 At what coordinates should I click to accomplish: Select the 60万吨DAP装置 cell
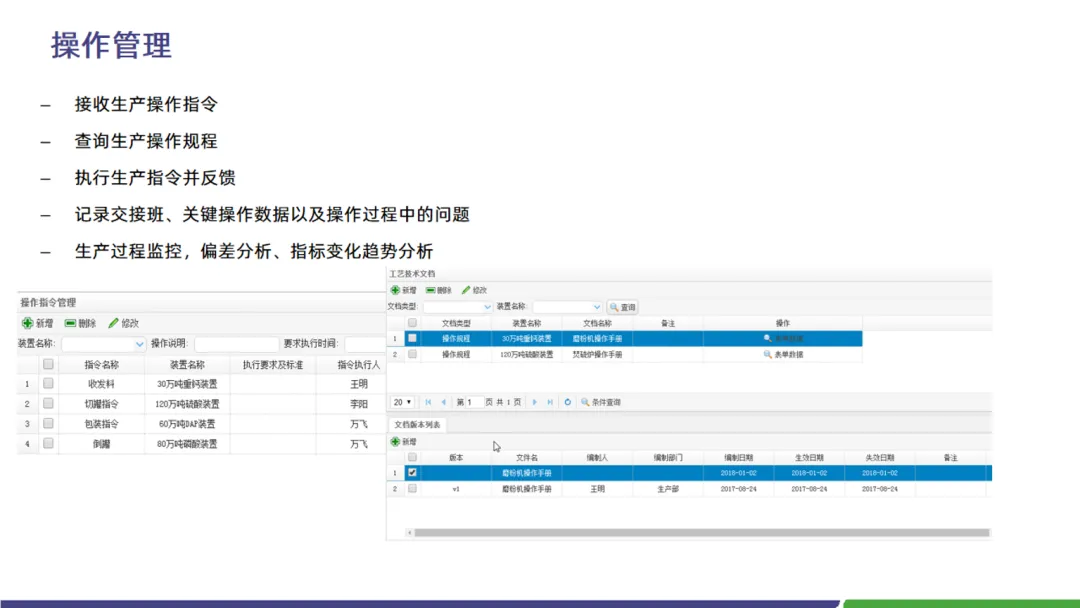(187, 424)
